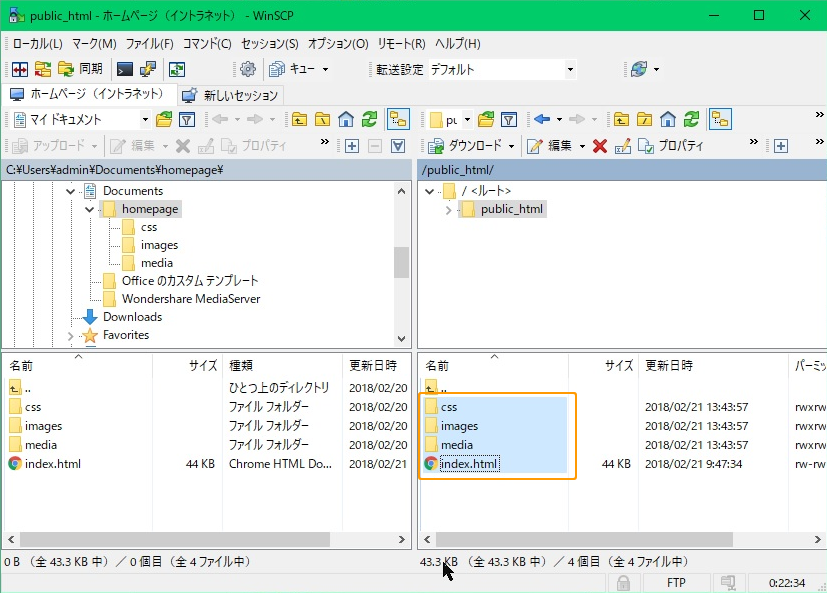
Task: Click the filter icon in remote panel toolbar
Action: (509, 120)
